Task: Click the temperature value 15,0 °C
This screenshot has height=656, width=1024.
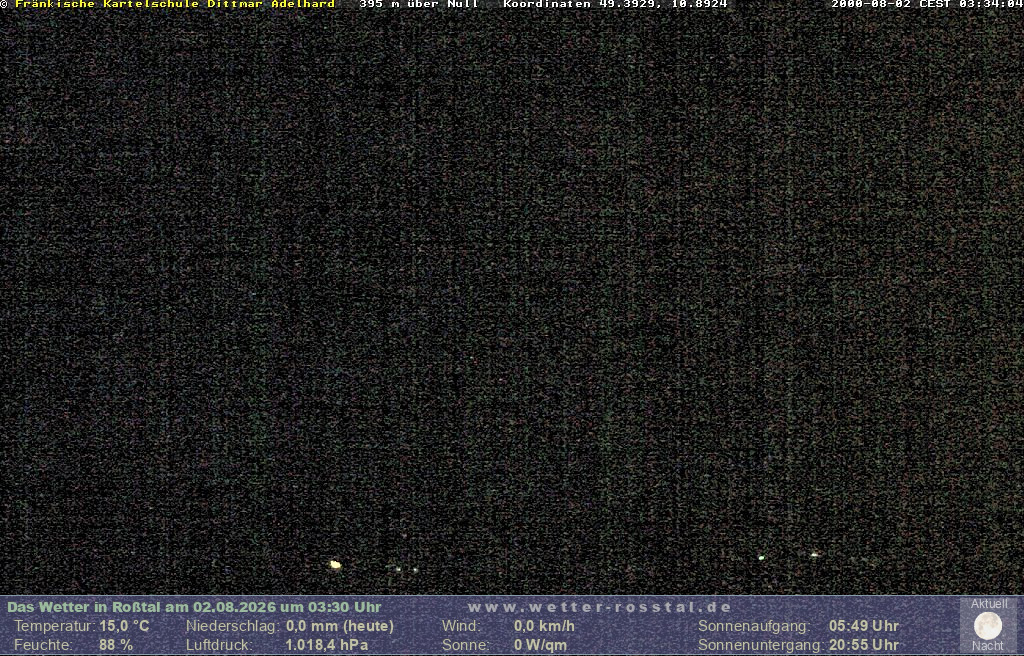Action: click(124, 626)
